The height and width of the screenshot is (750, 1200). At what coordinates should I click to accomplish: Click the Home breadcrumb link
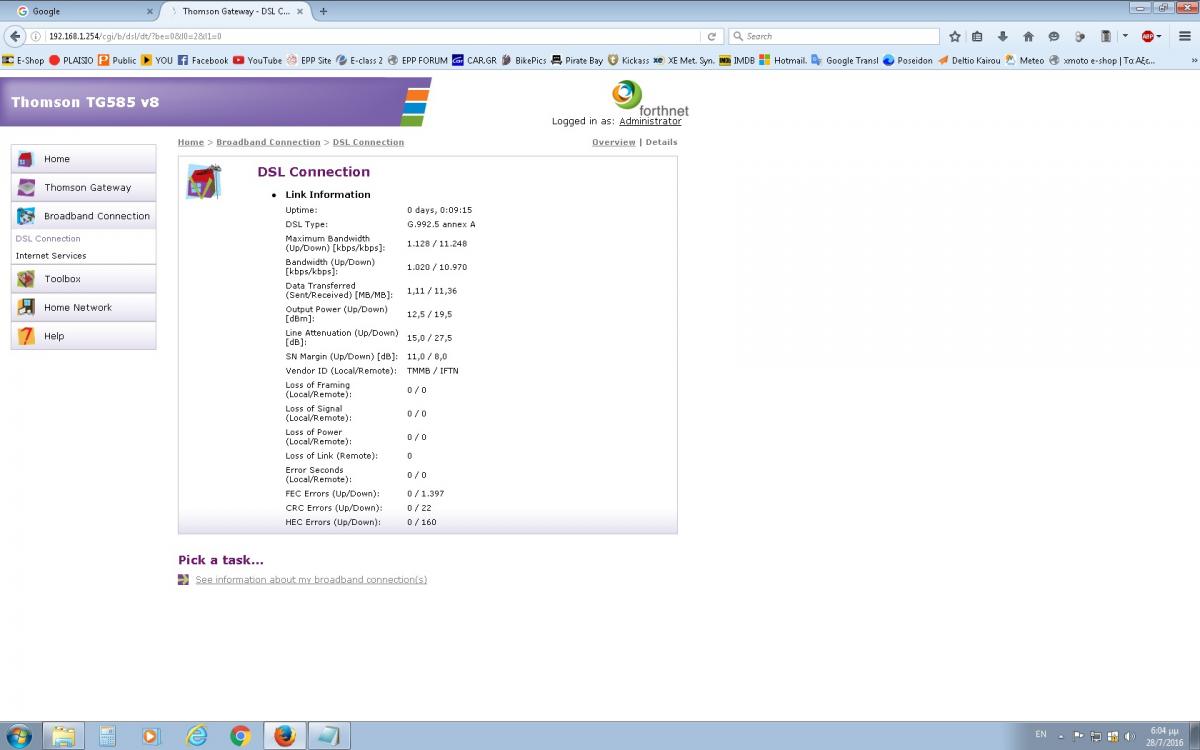[x=191, y=142]
